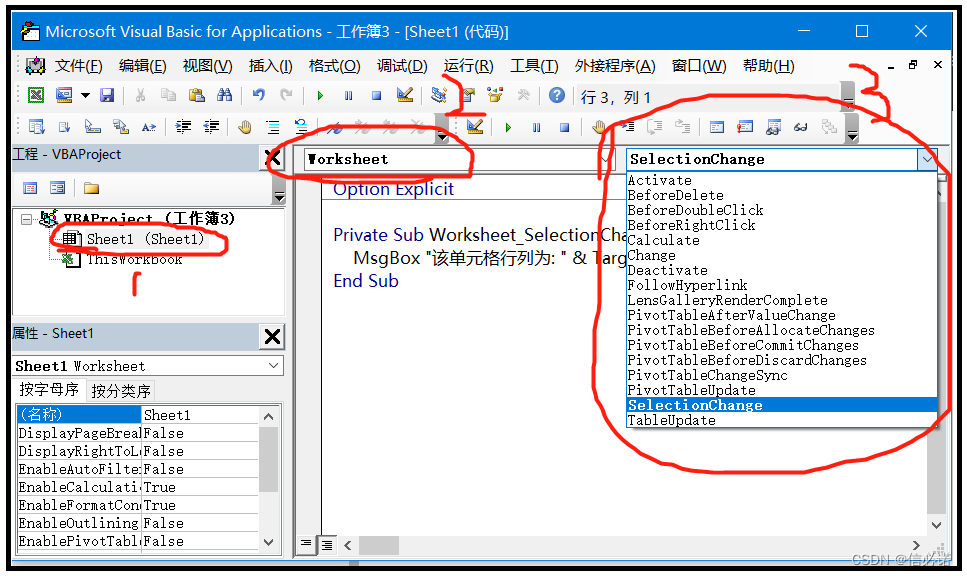Click the Indent icon in the Edit toolbar

(183, 127)
